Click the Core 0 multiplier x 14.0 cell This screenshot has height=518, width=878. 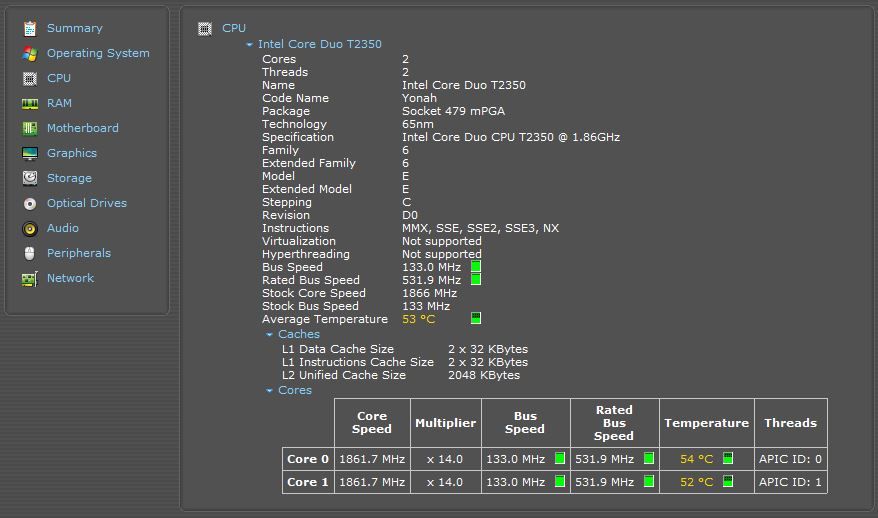click(x=446, y=459)
